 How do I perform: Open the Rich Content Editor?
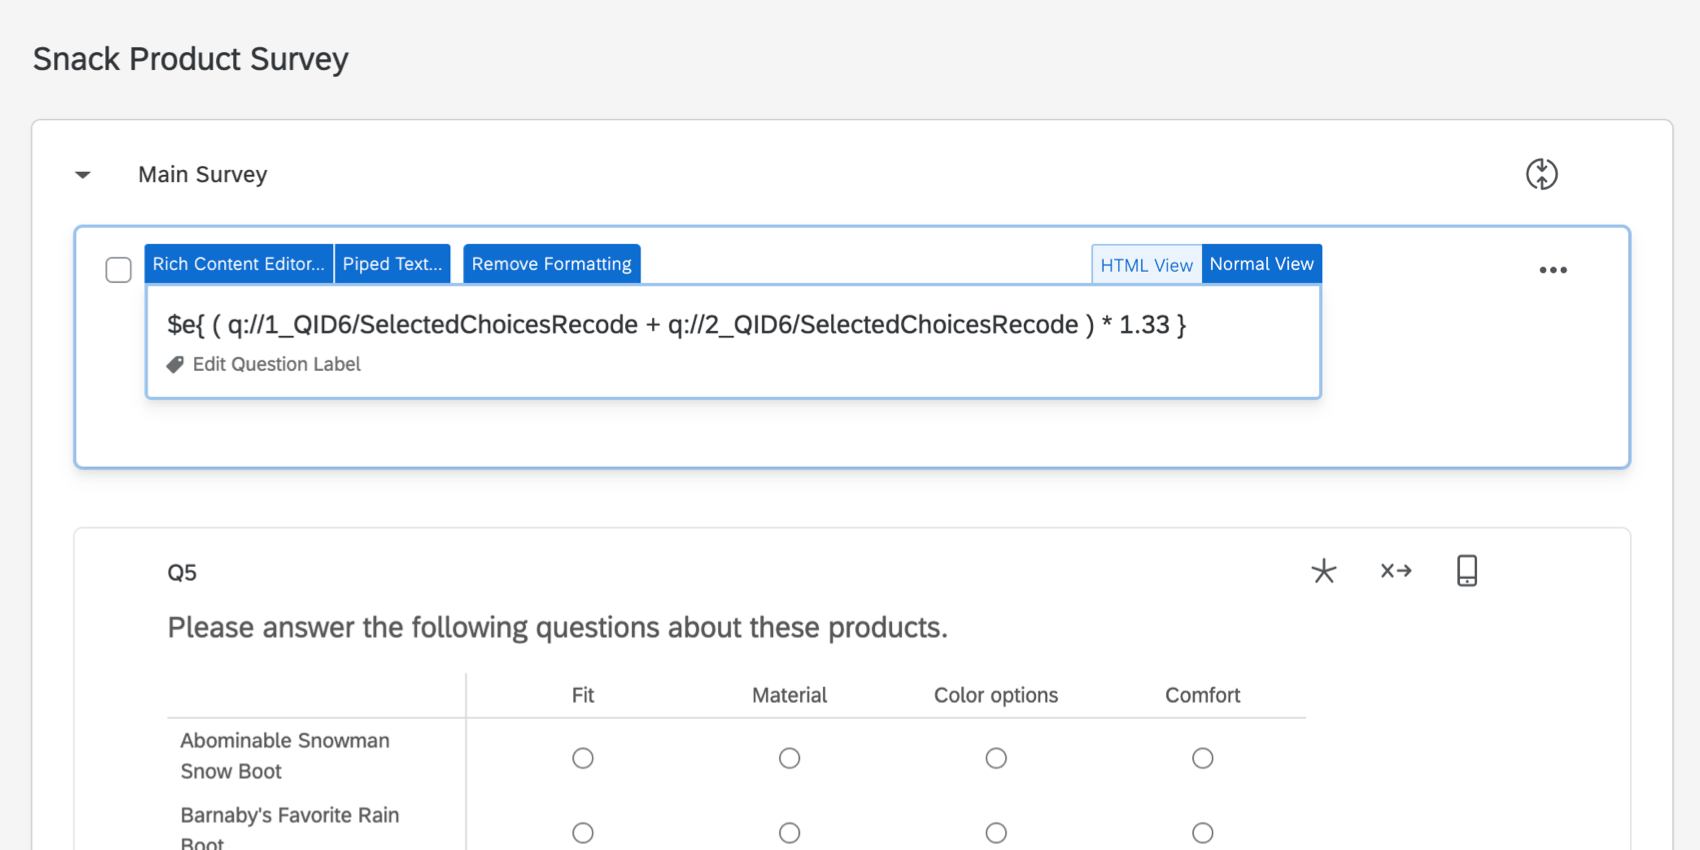[x=238, y=264]
